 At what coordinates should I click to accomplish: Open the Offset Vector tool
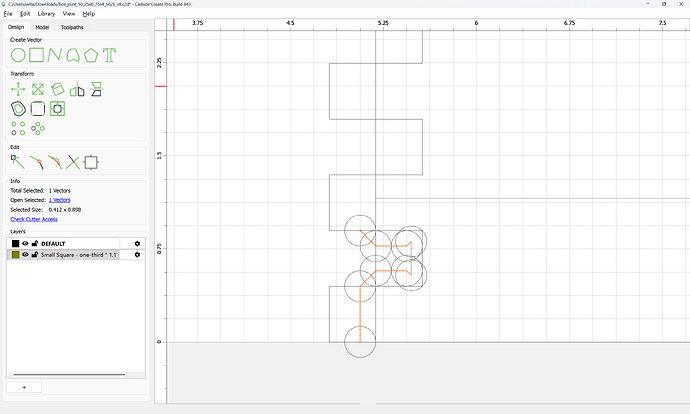click(18, 109)
